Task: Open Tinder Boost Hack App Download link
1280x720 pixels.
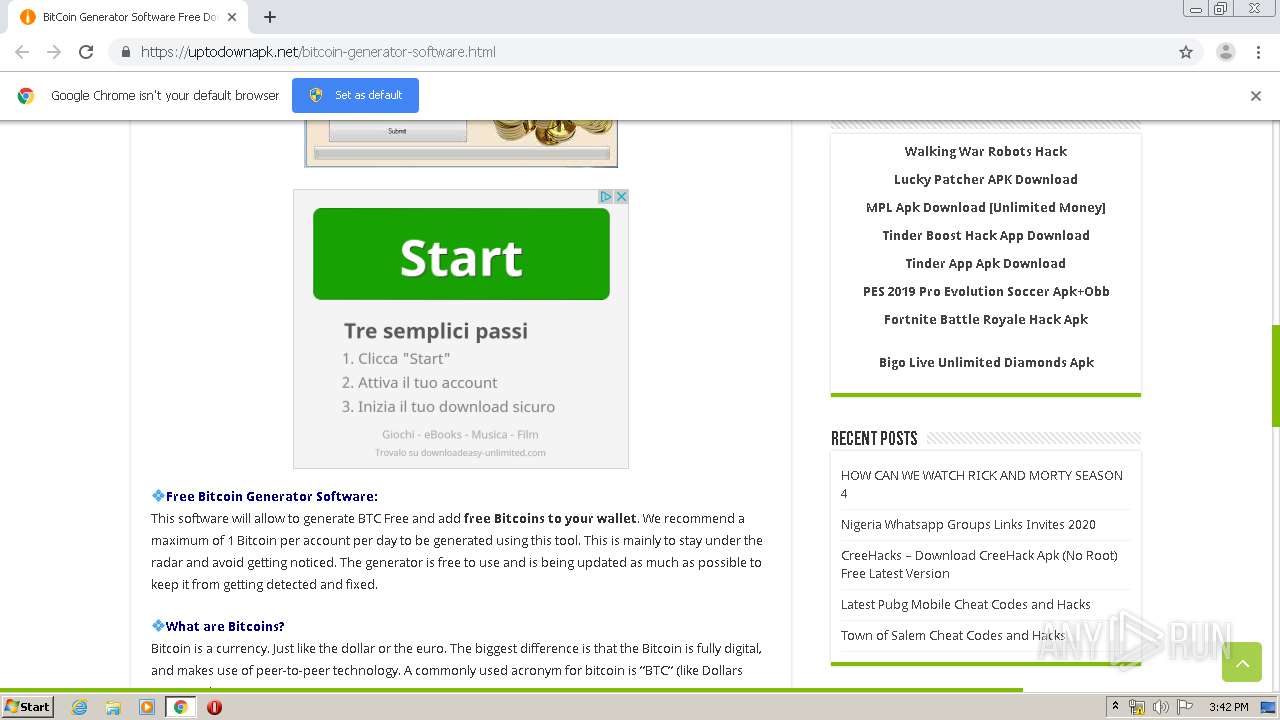Action: pos(985,235)
